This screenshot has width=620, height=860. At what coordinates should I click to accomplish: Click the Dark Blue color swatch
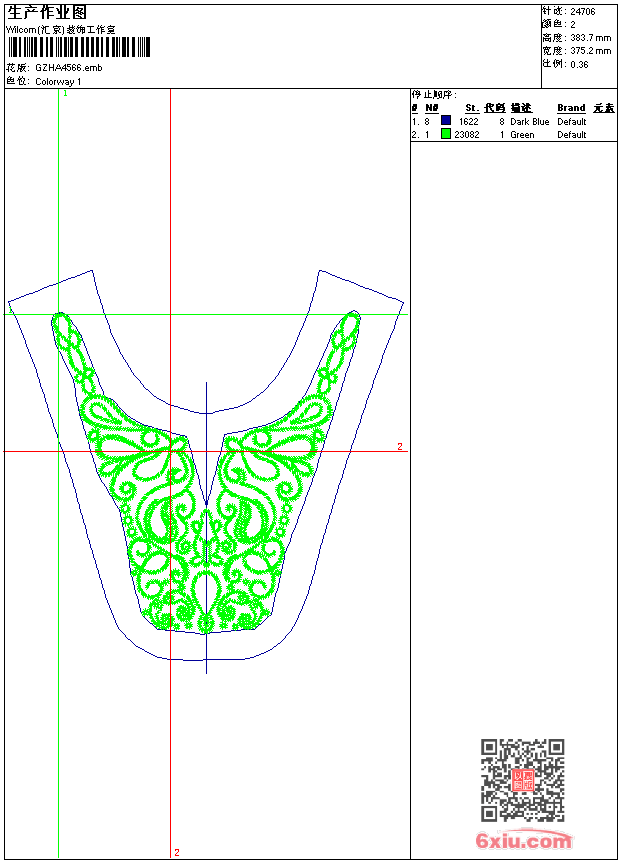(x=445, y=121)
